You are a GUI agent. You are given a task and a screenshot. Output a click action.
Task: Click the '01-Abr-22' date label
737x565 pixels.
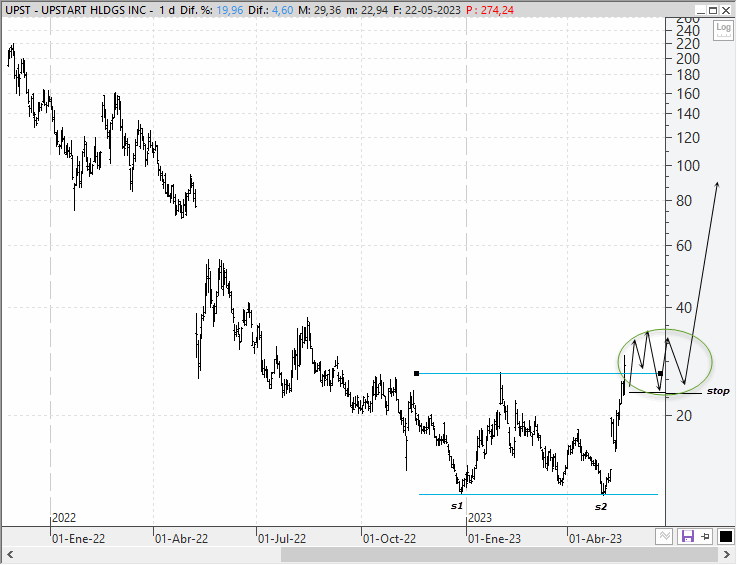(181, 539)
